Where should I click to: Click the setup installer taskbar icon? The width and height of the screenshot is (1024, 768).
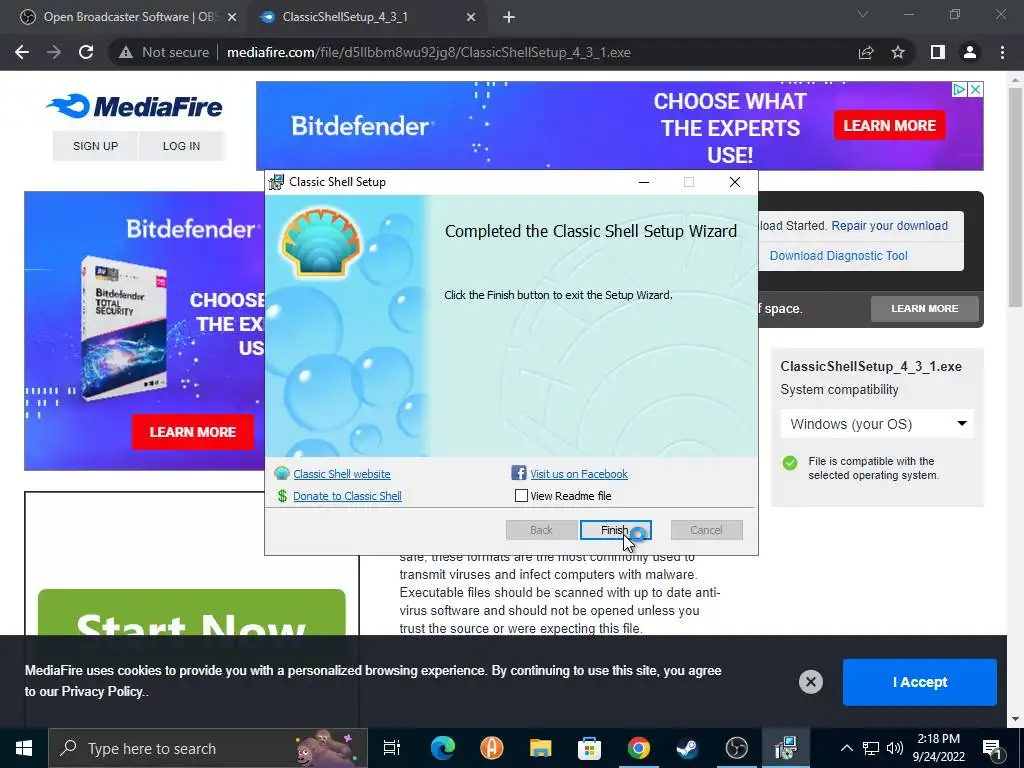(785, 748)
